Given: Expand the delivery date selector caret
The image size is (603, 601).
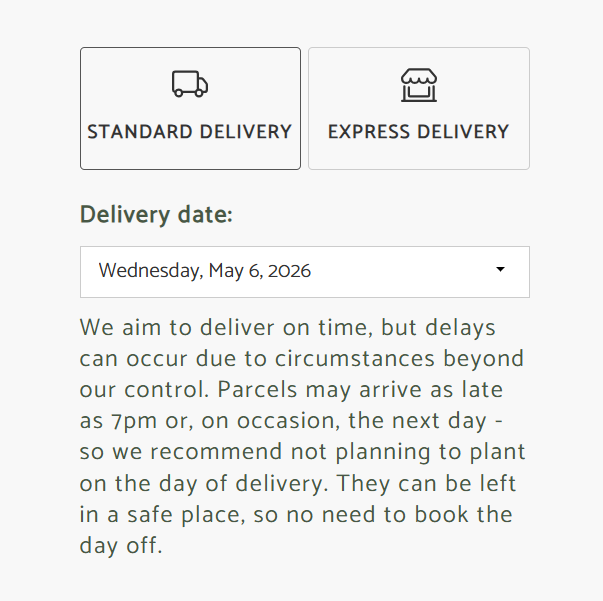Looking at the screenshot, I should pyautogui.click(x=500, y=270).
